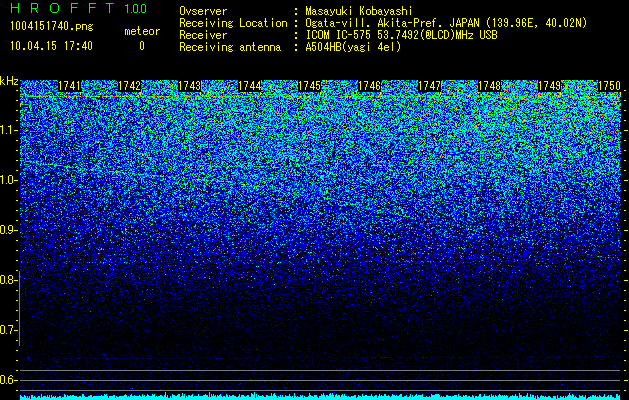The image size is (629, 400).
Task: Click the 1.0 frequency axis label
Action: point(9,180)
